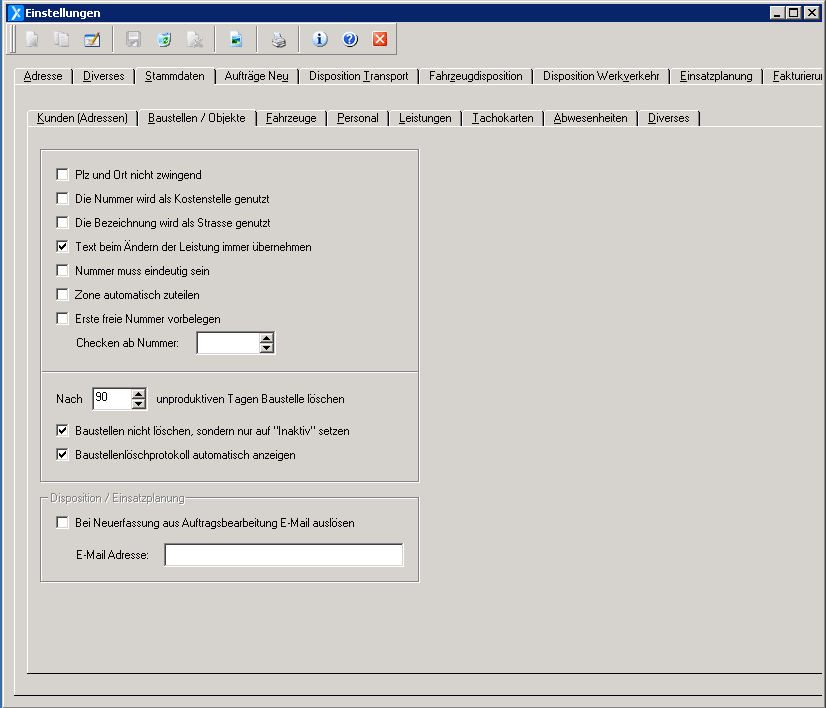Decrease unproductive days spinner value
This screenshot has height=708, width=826.
[x=138, y=404]
